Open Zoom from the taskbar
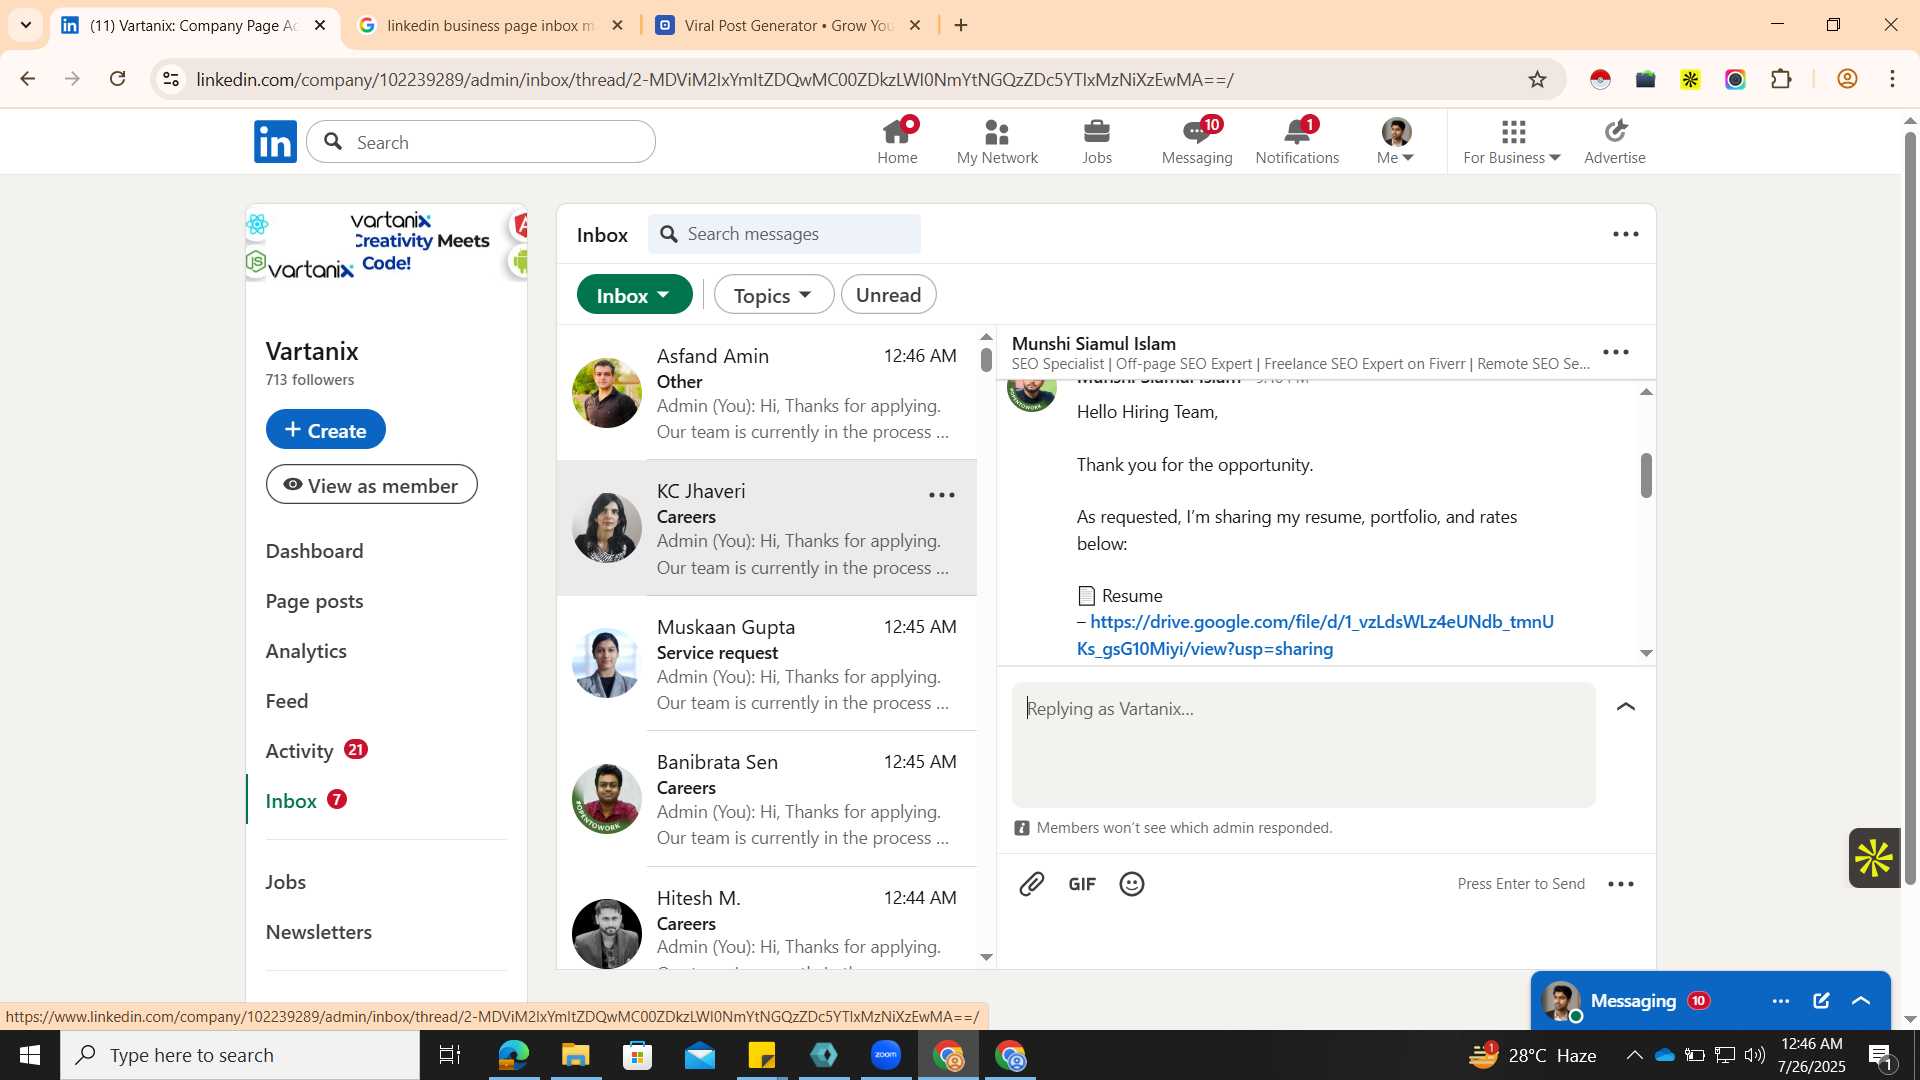 tap(886, 1055)
